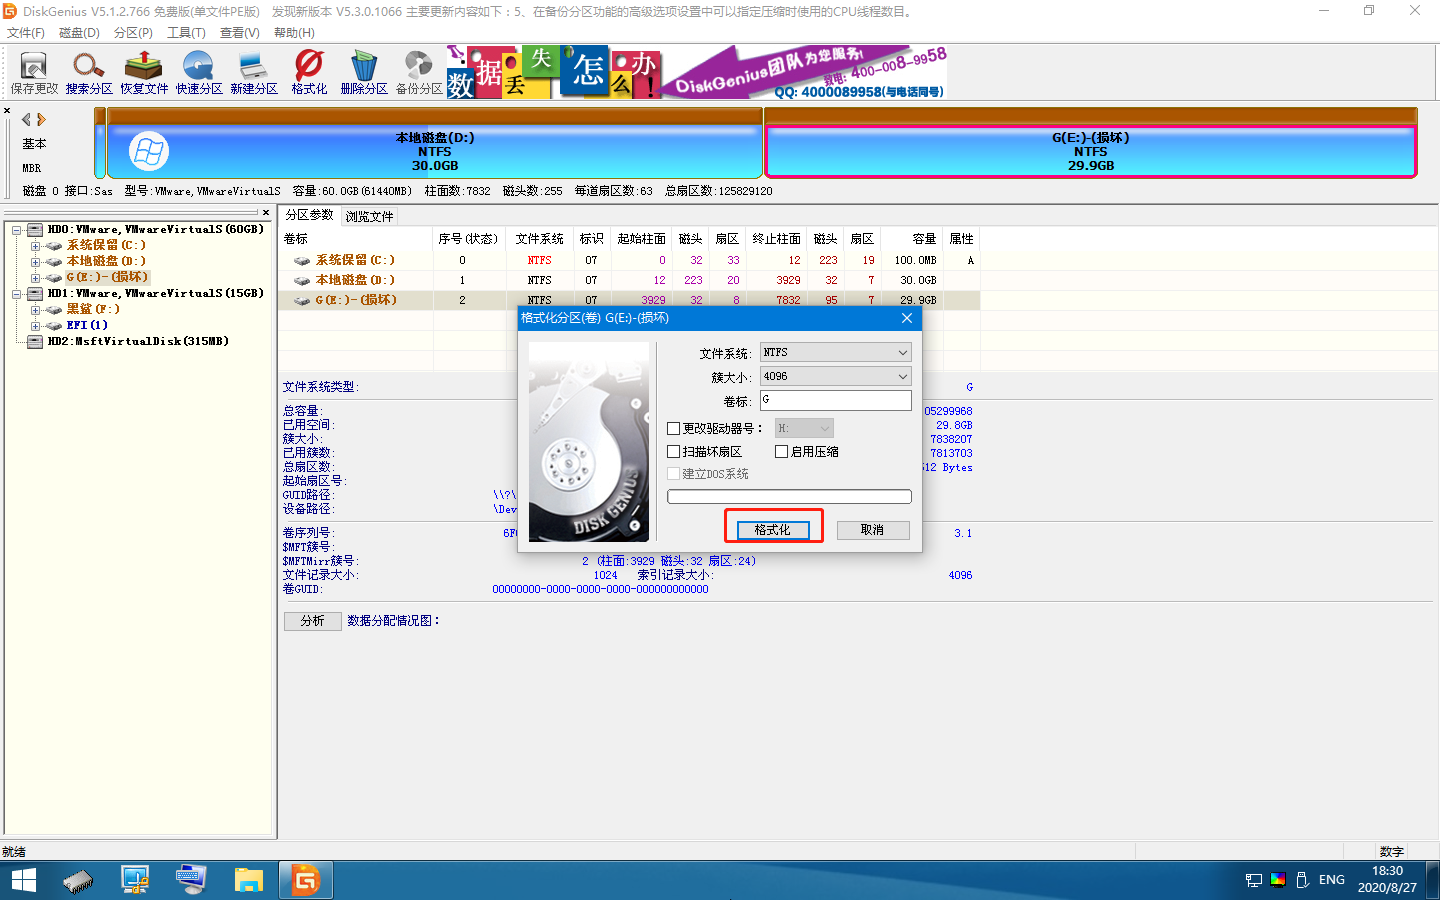Open the DiskGenius advertisement banner
Screen dimensions: 1440x900
[697, 72]
